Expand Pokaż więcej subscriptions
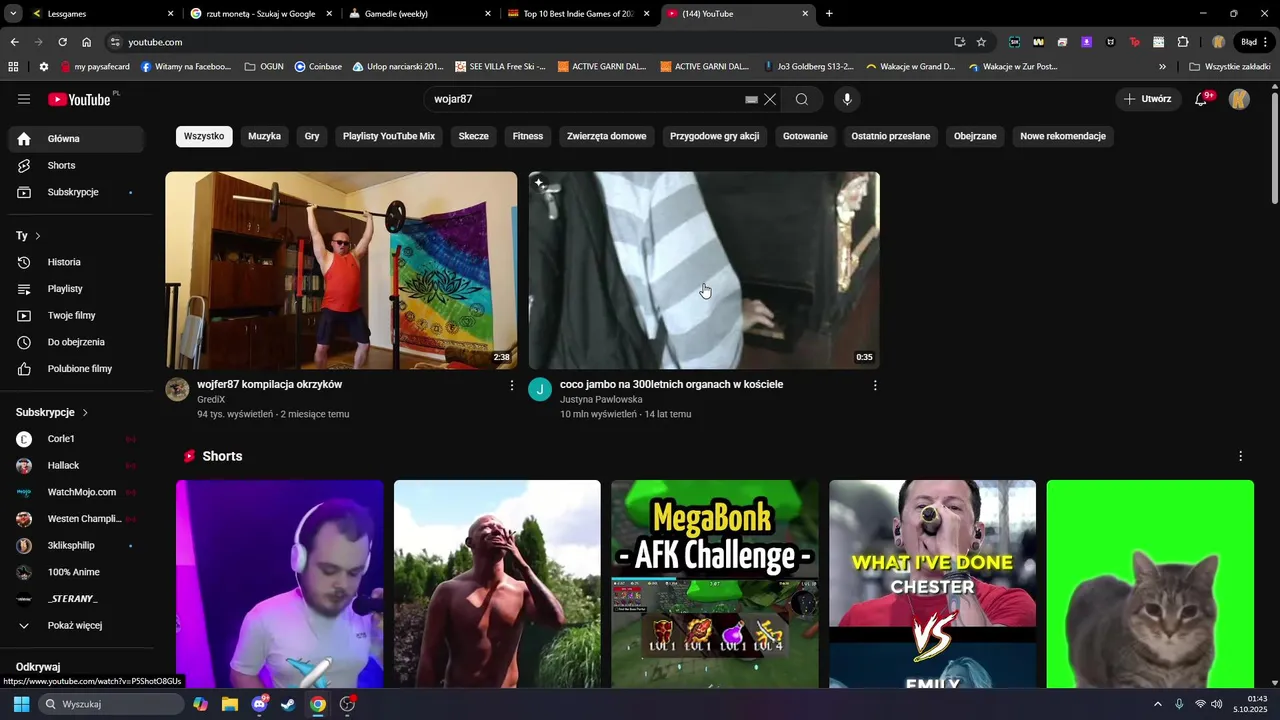This screenshot has width=1280, height=720. point(75,625)
